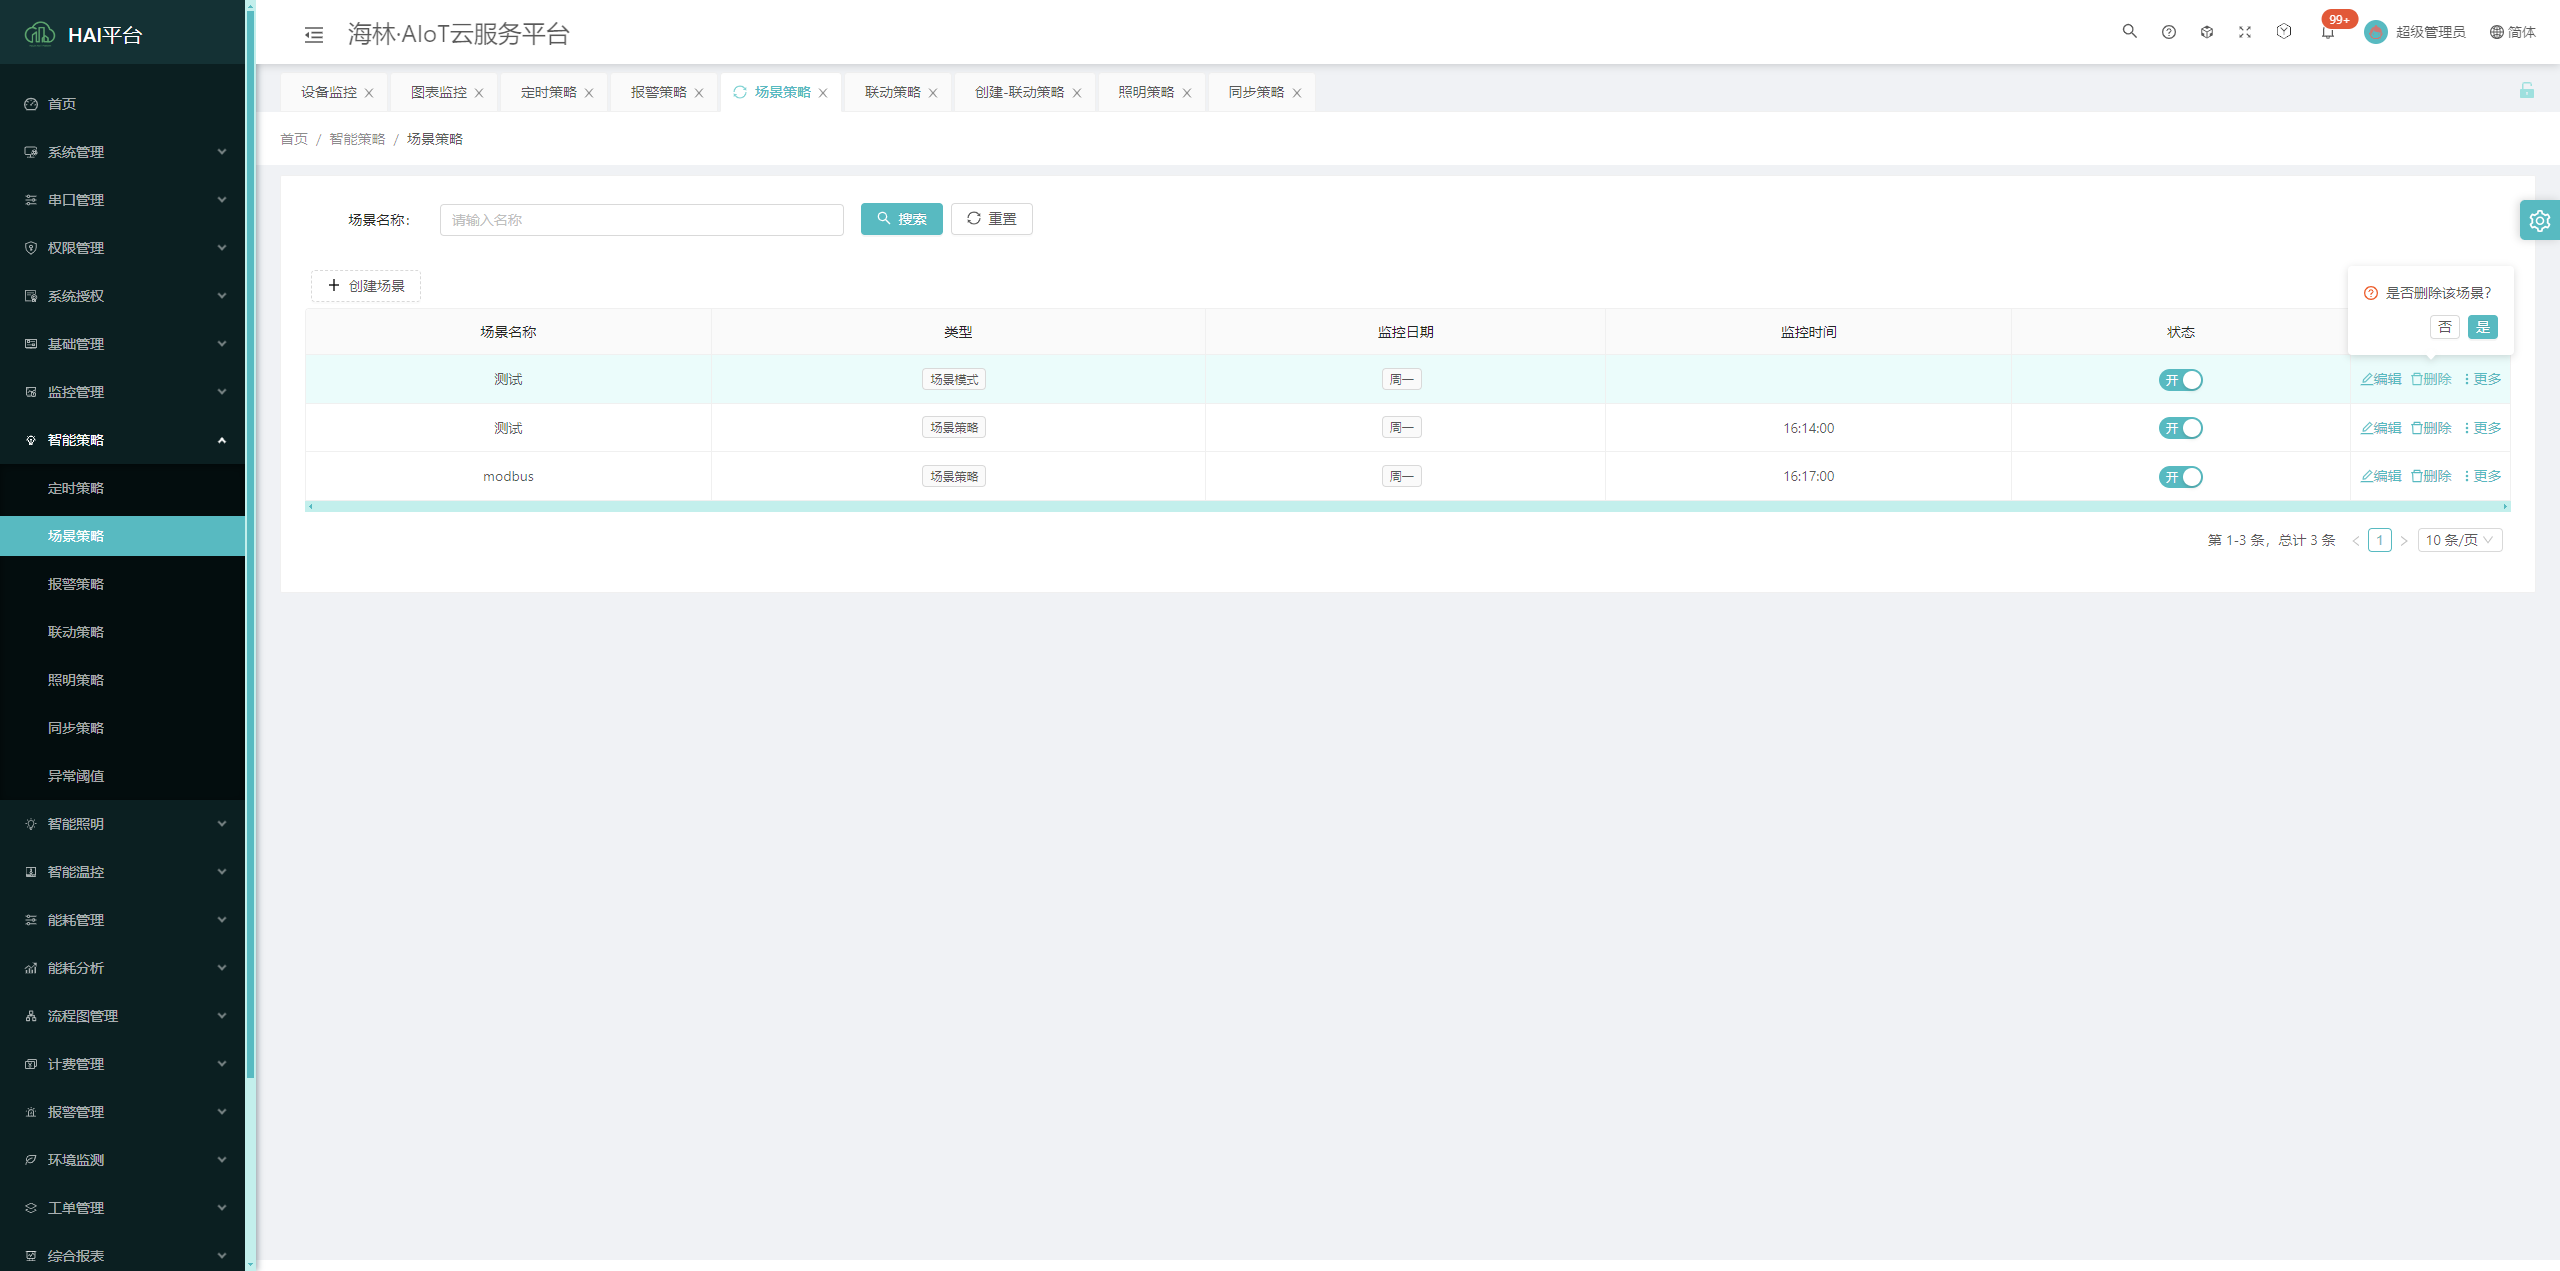Click 场景模式 type tag
The image size is (2560, 1271).
pos(954,379)
